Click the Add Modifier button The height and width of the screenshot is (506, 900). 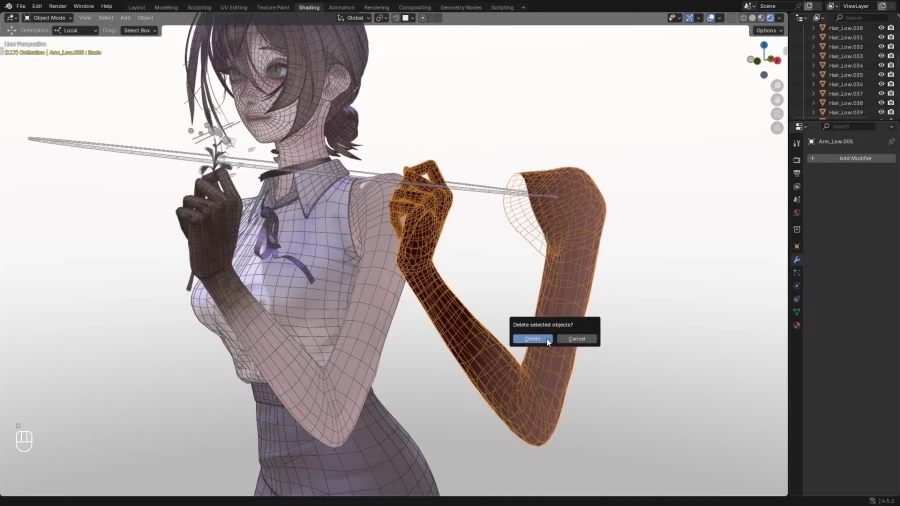click(851, 158)
